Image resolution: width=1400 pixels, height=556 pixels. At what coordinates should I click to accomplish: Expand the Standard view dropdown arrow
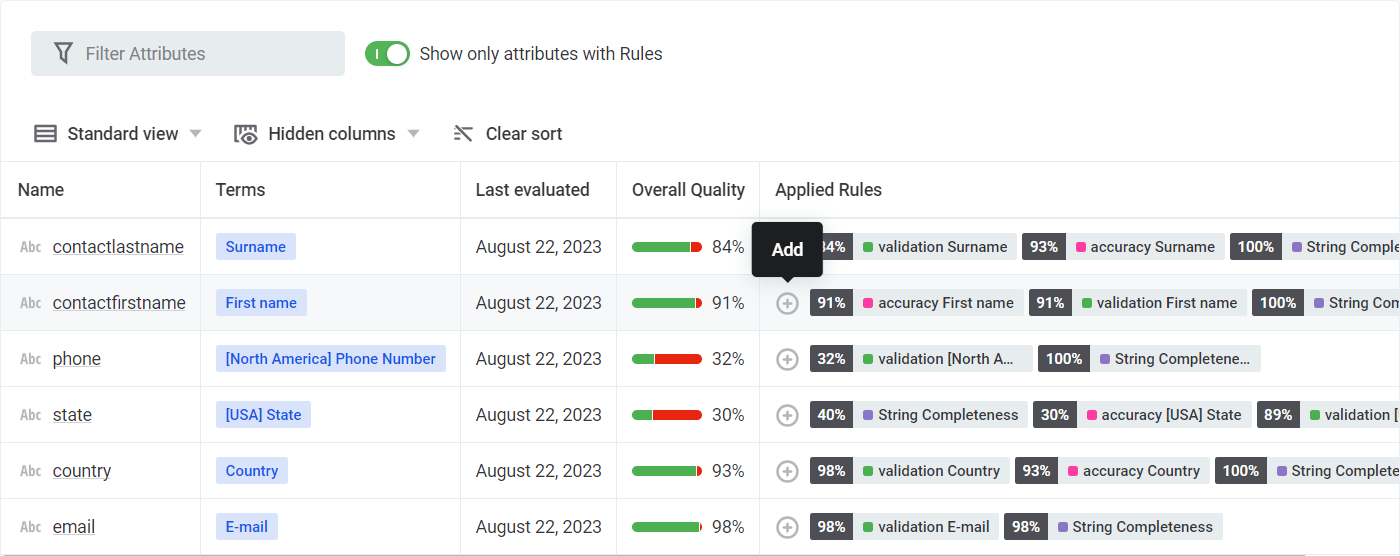196,134
